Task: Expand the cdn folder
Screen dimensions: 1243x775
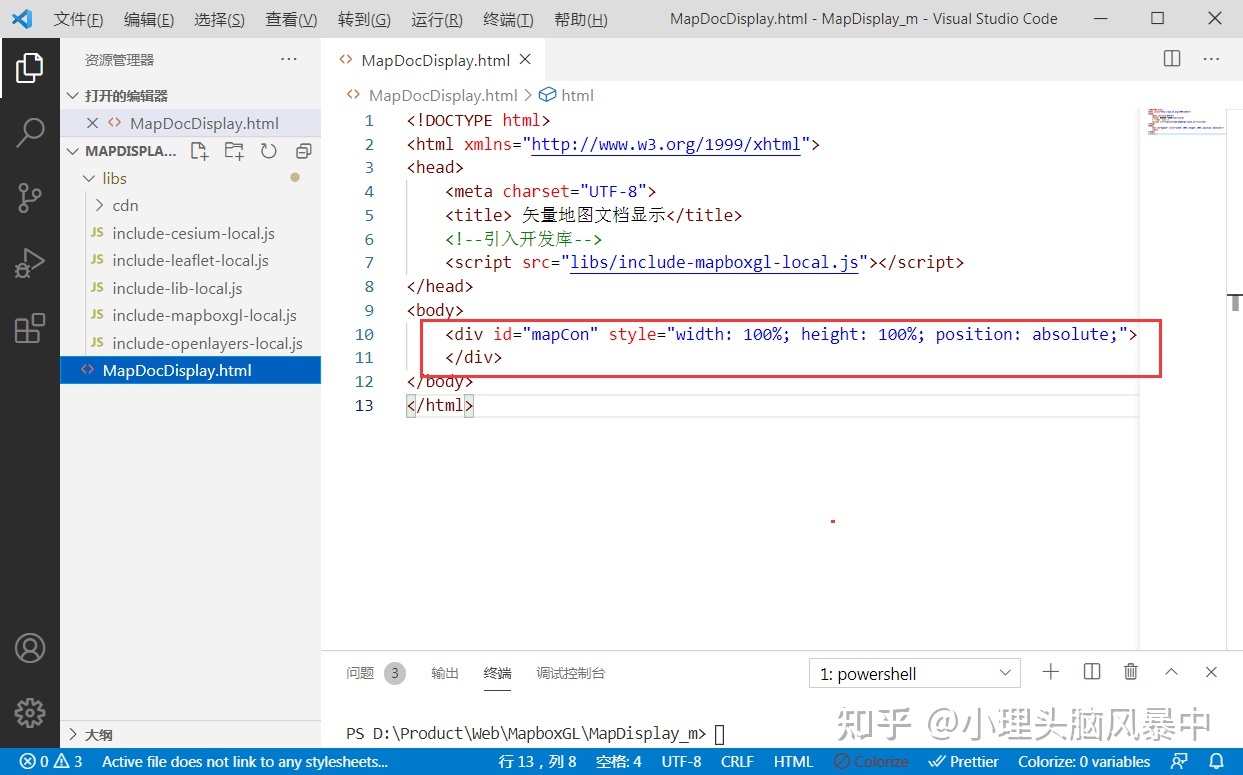Action: (125, 205)
